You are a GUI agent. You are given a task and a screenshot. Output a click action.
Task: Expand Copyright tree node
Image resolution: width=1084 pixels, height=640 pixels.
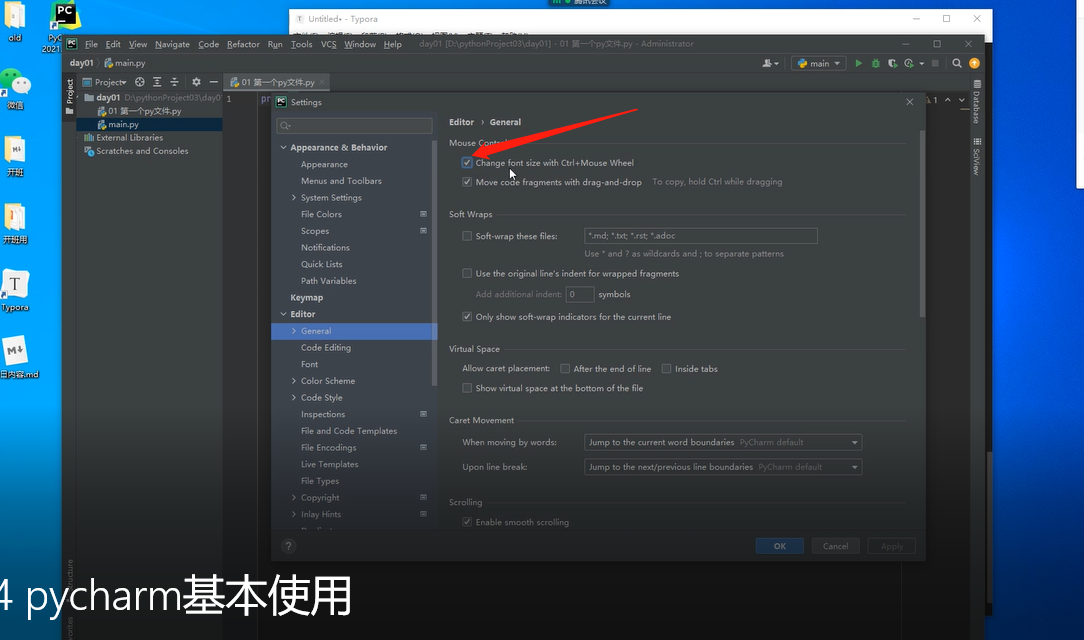point(294,498)
